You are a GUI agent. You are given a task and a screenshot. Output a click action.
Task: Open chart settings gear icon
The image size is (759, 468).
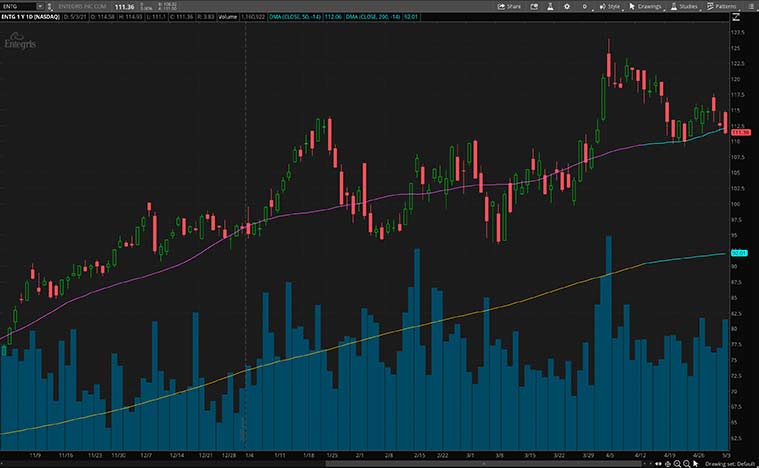(568, 6)
